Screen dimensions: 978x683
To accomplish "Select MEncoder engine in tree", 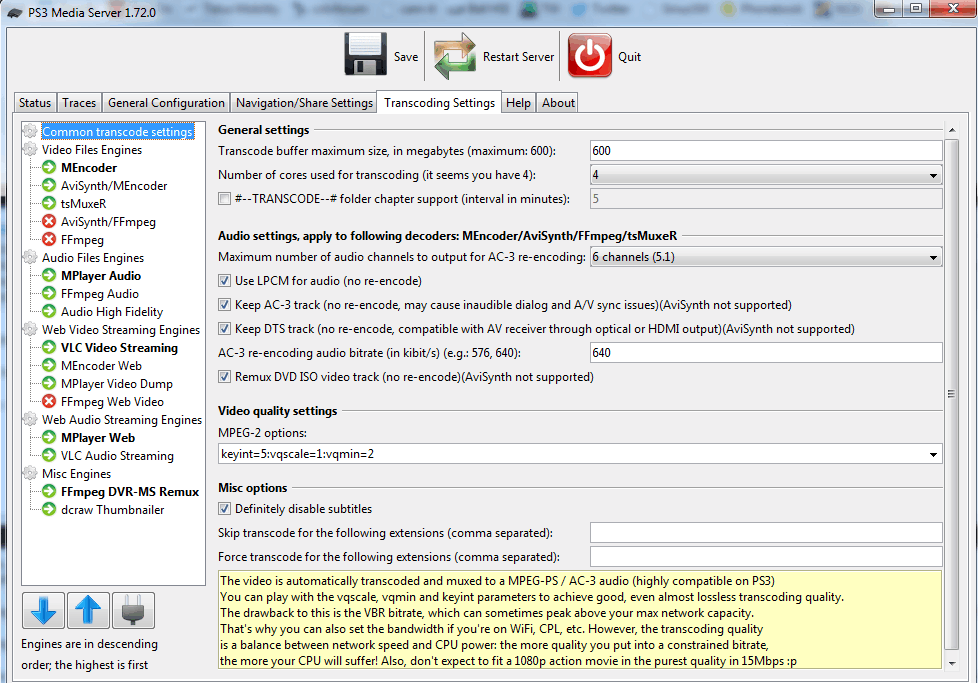I will click(x=89, y=168).
